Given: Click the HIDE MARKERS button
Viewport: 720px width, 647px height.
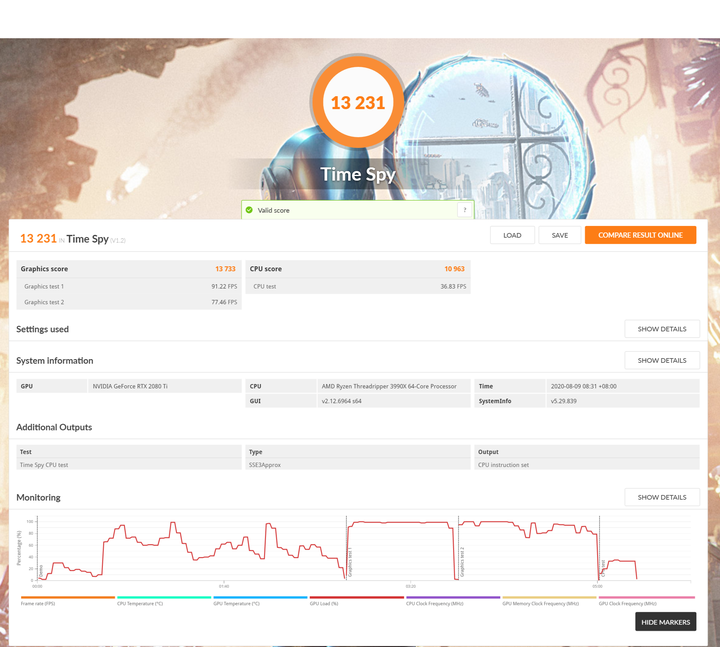Looking at the screenshot, I should 665,622.
